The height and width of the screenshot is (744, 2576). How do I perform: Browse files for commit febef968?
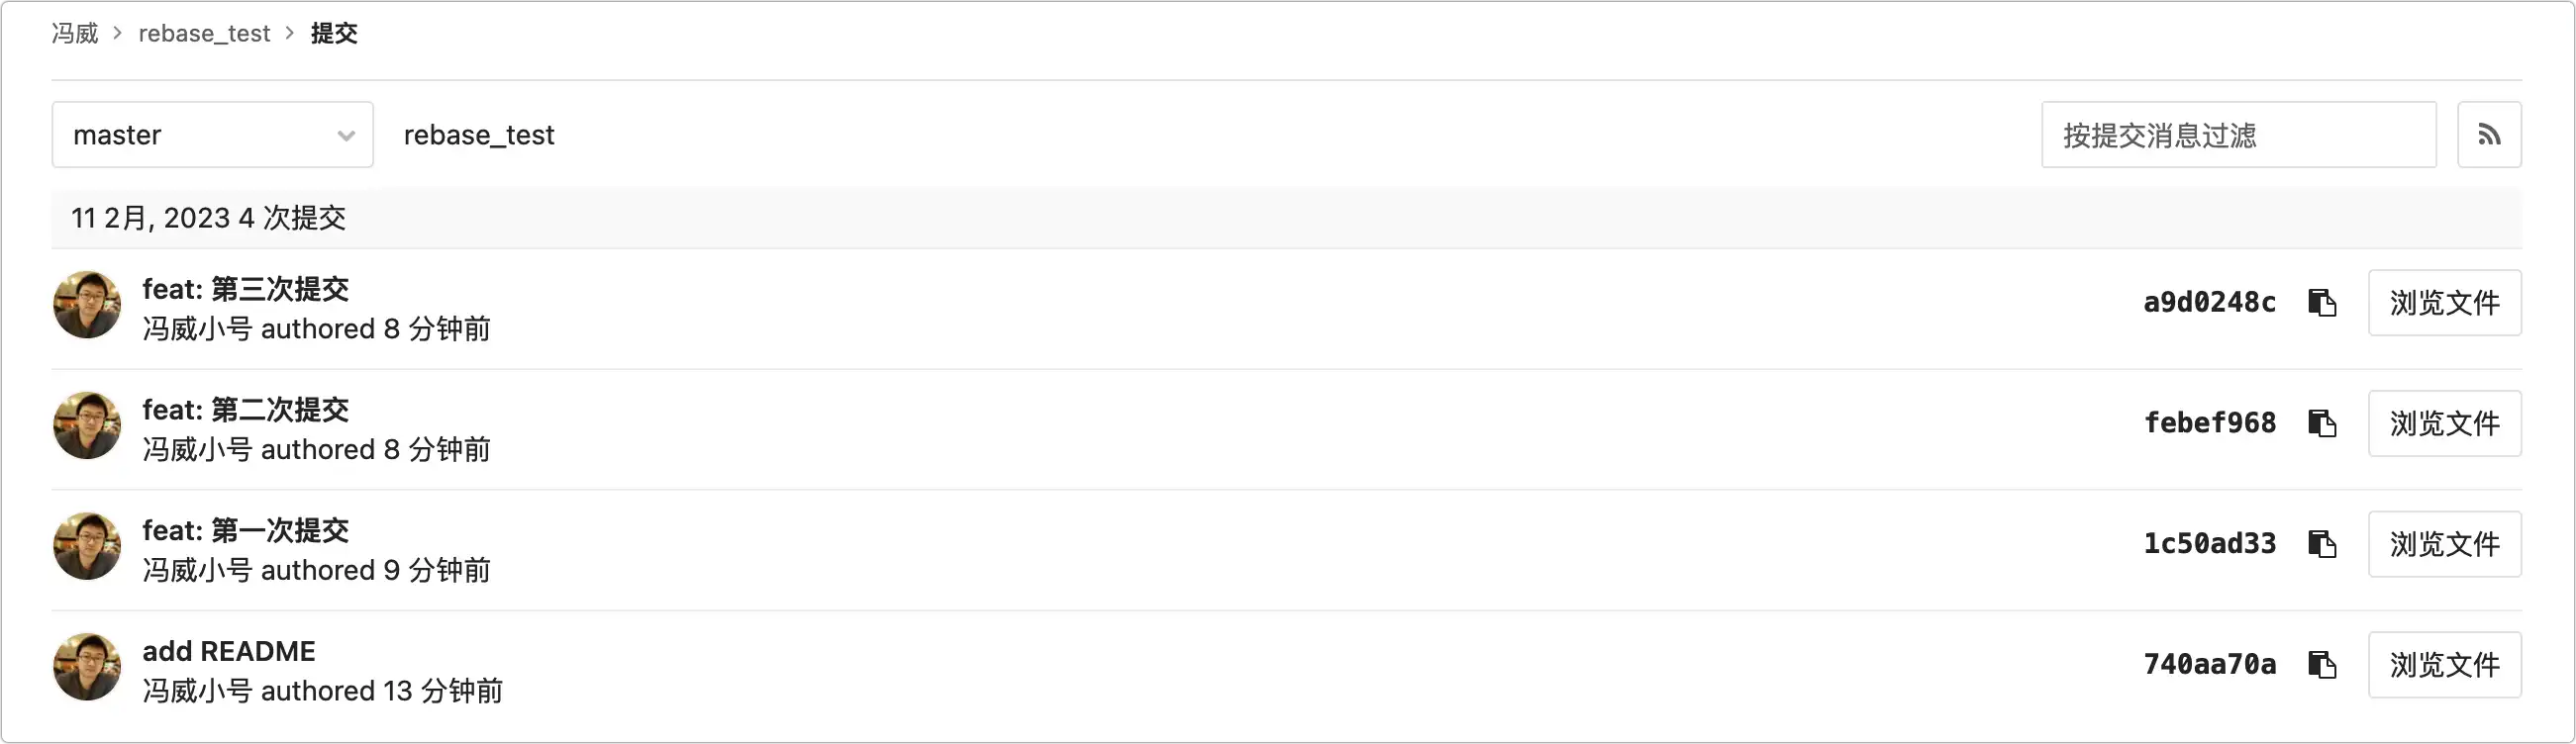[2443, 424]
